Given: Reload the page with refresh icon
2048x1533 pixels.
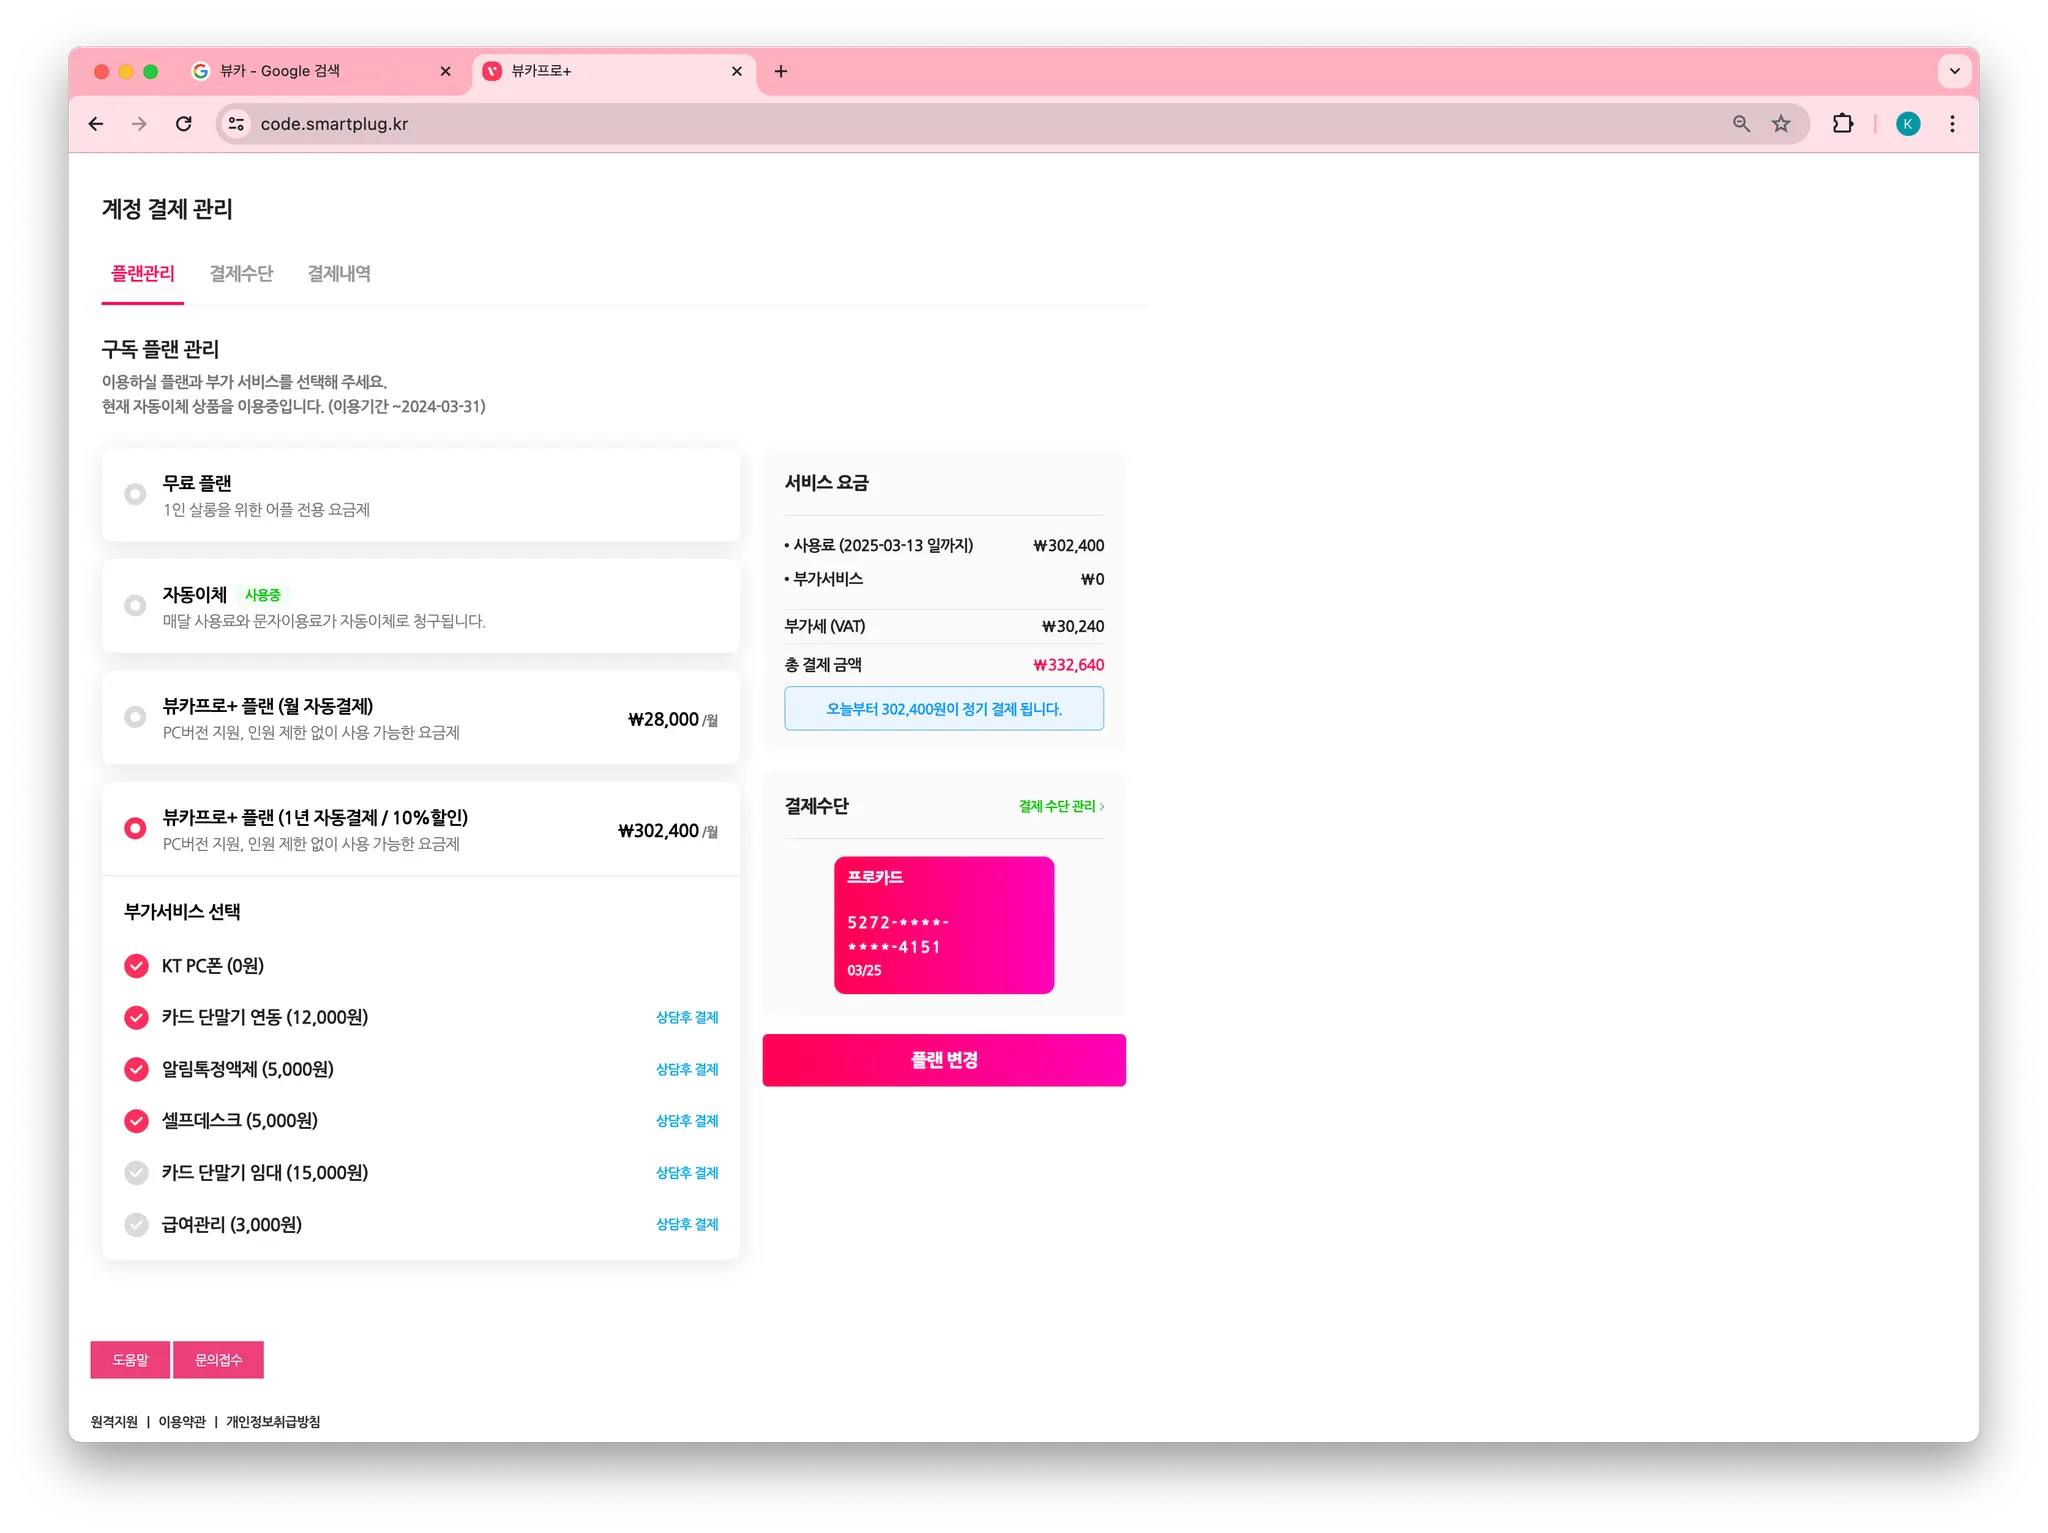Looking at the screenshot, I should coord(184,124).
